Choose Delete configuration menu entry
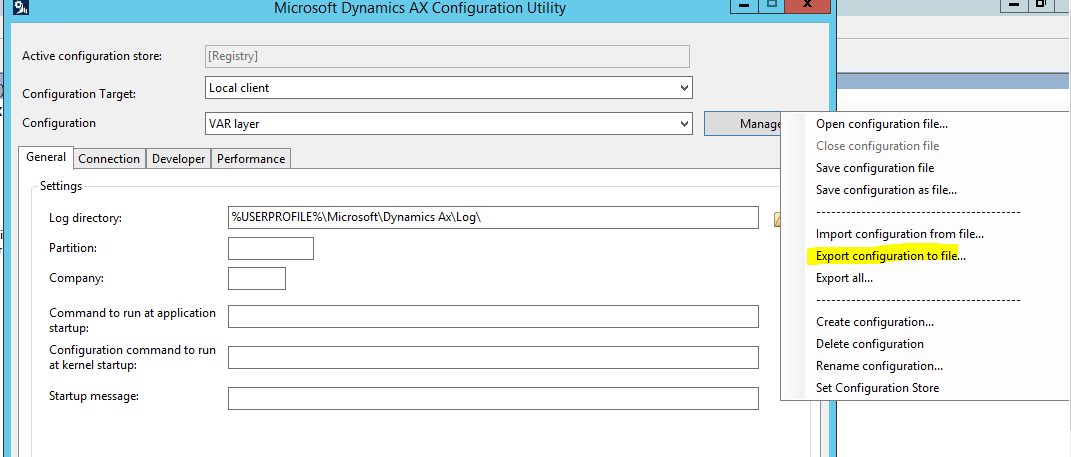 point(870,344)
